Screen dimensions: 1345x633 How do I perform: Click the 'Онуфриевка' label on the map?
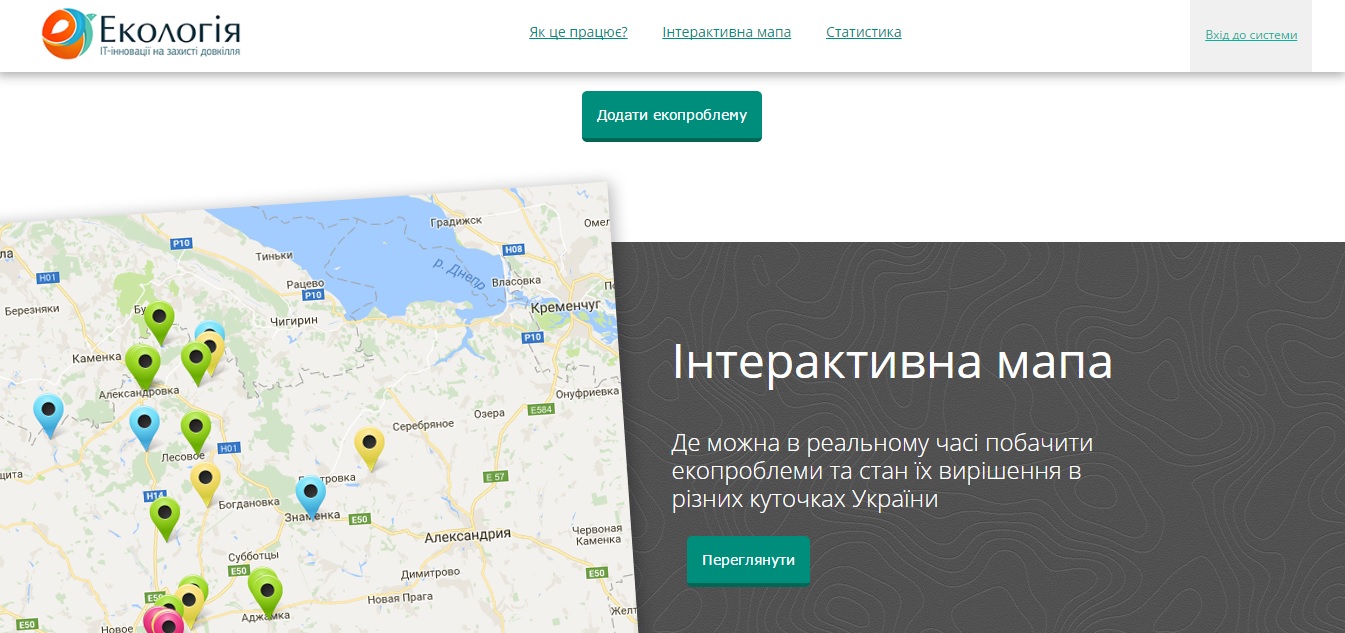587,393
